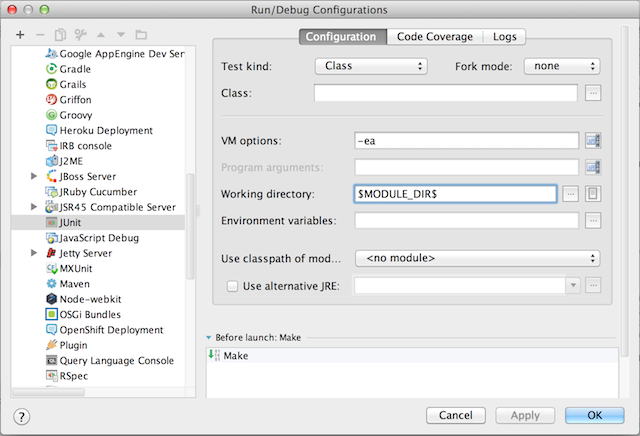
Task: Click the Make task icon
Action: pyautogui.click(x=214, y=355)
